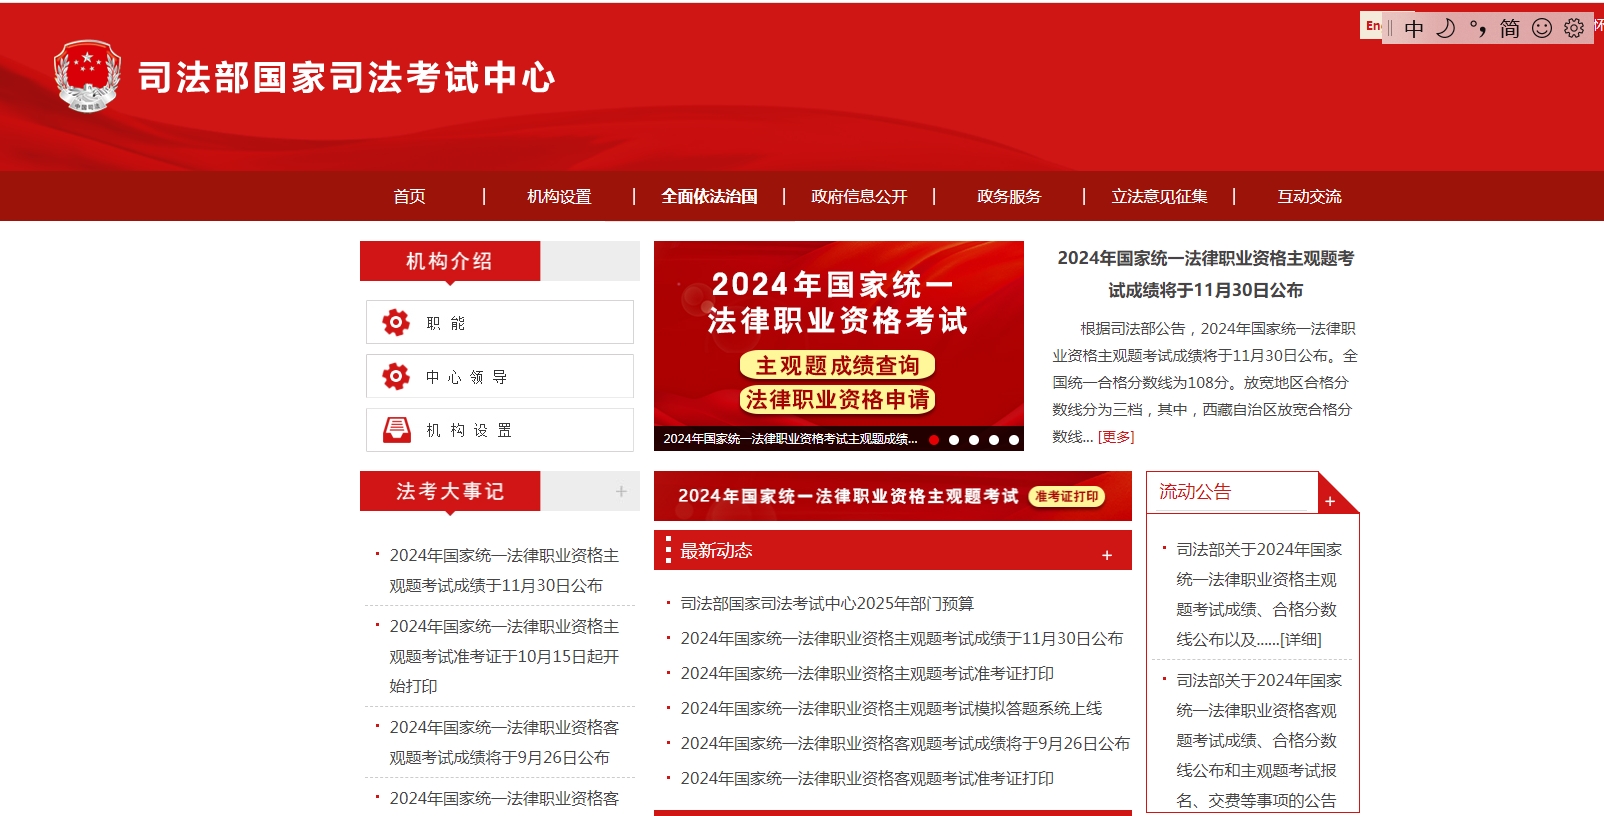
Task: Open 法考大事记 item 客观题成绩9月26日公布
Action: [504, 742]
